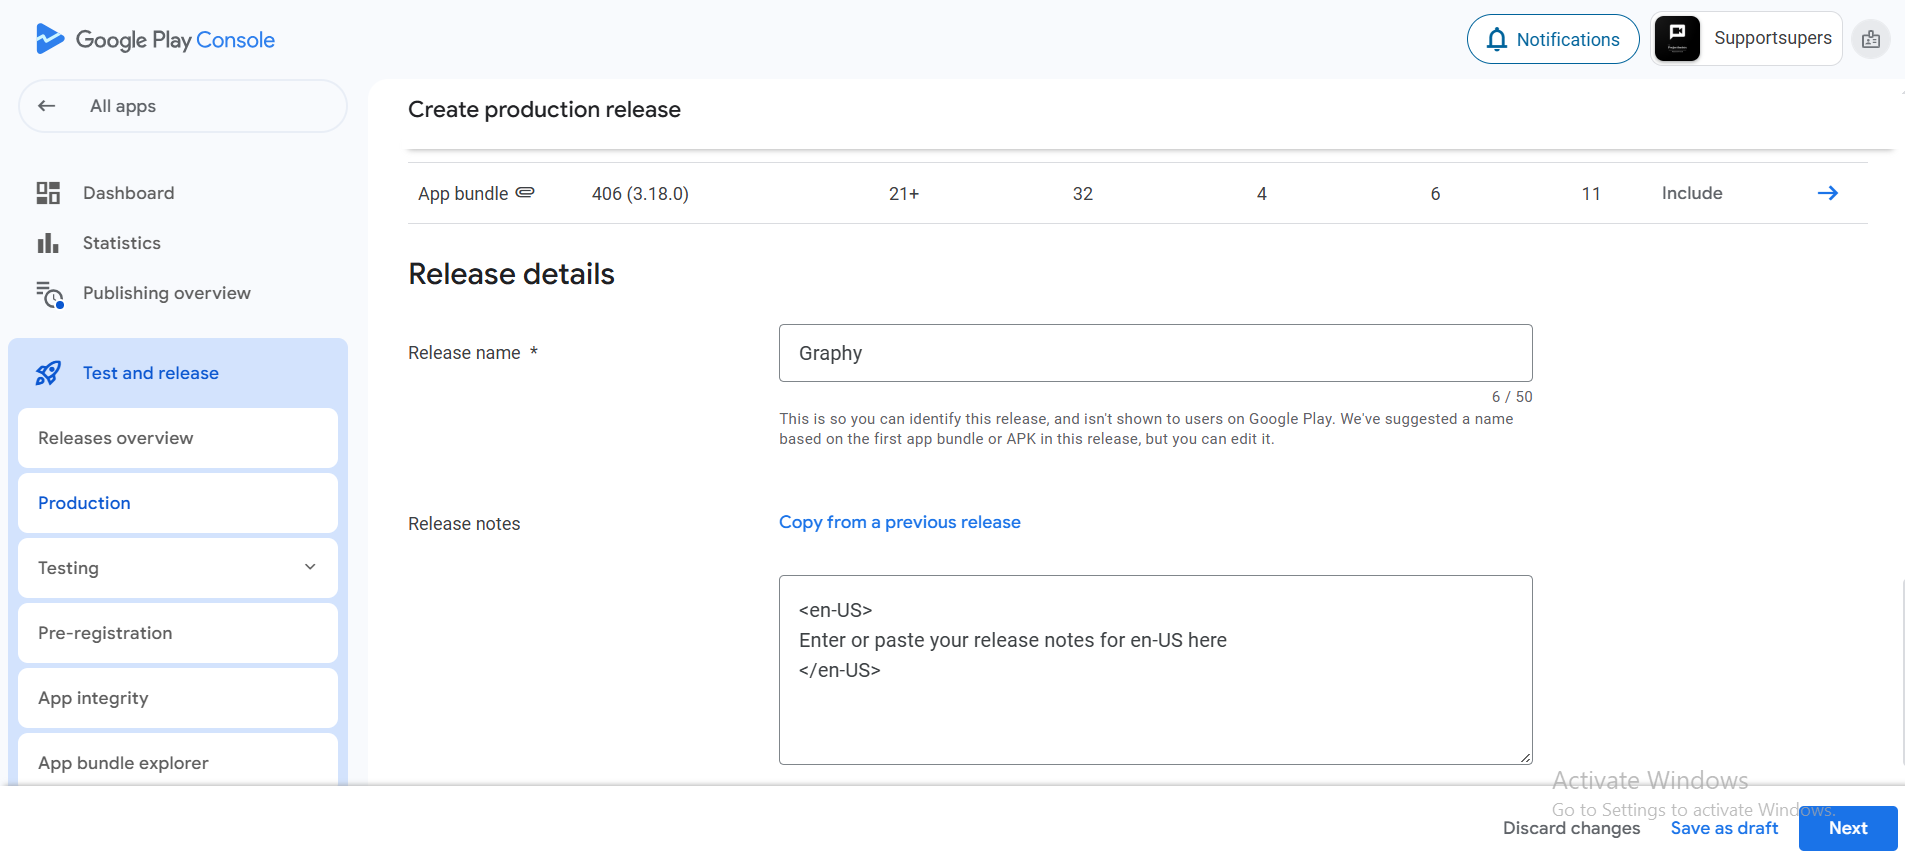Click Save as draft

pyautogui.click(x=1724, y=828)
